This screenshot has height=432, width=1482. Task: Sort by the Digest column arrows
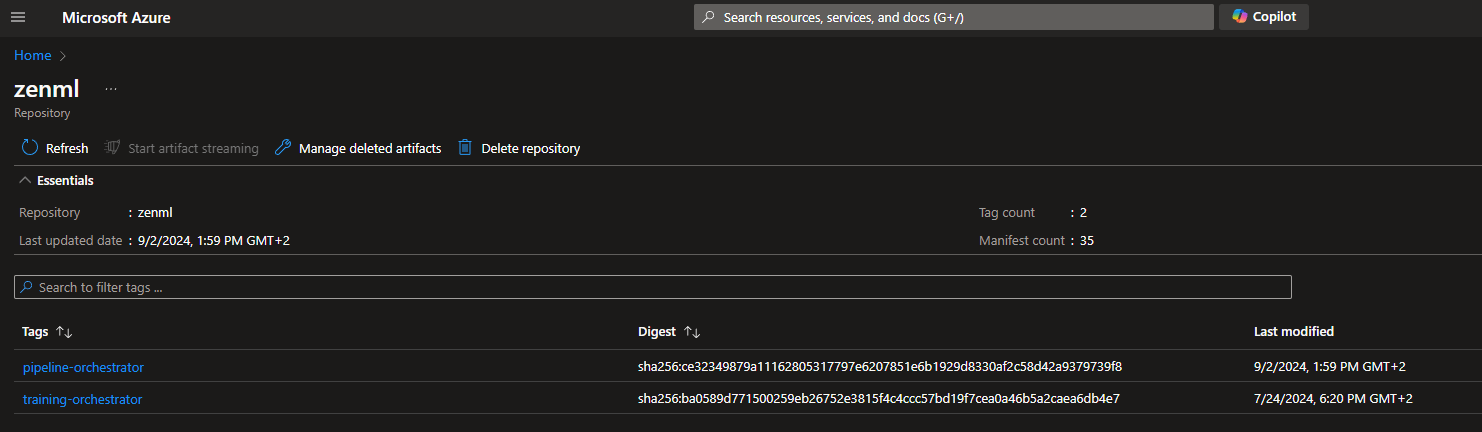coord(692,331)
